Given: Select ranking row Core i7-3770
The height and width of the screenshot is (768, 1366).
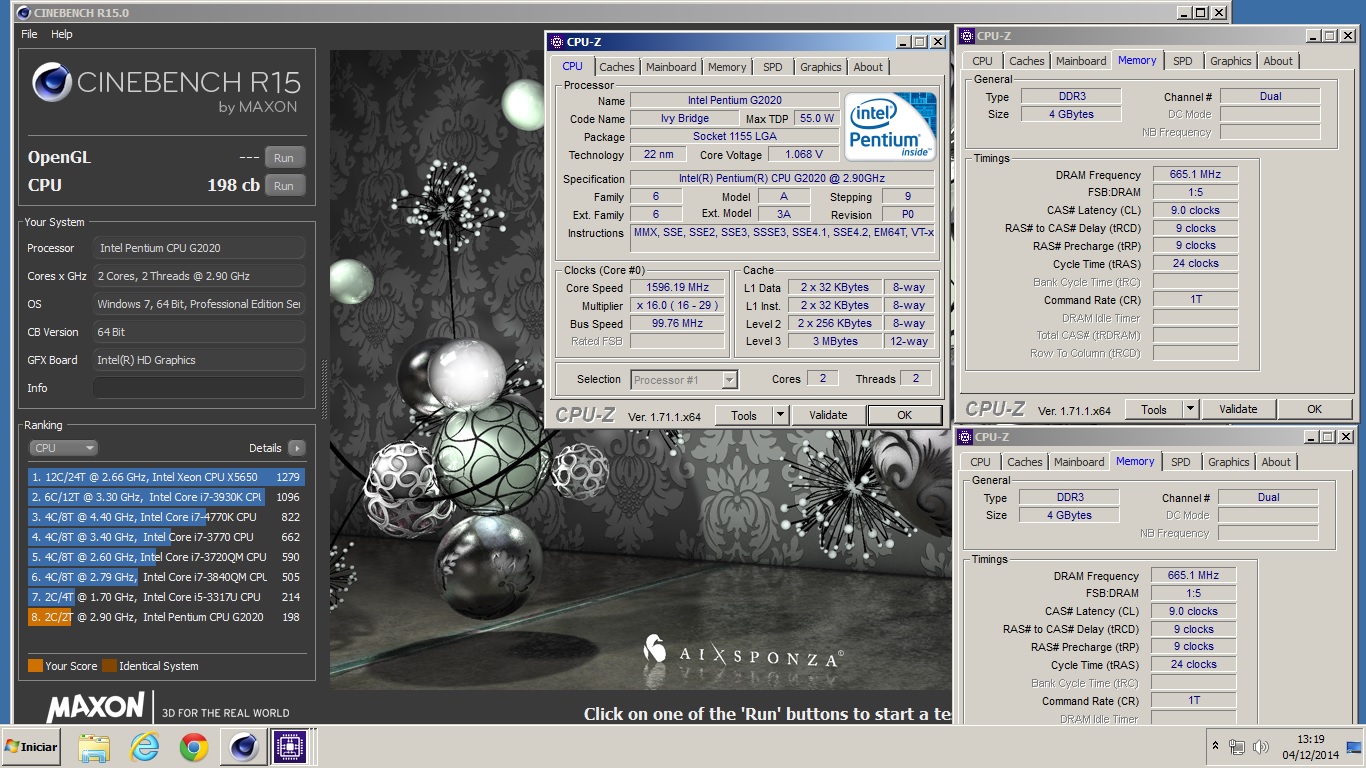Looking at the screenshot, I should 166,537.
